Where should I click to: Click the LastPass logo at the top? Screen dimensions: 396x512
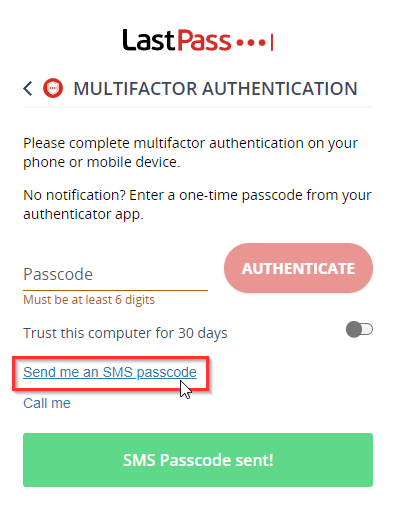198,40
